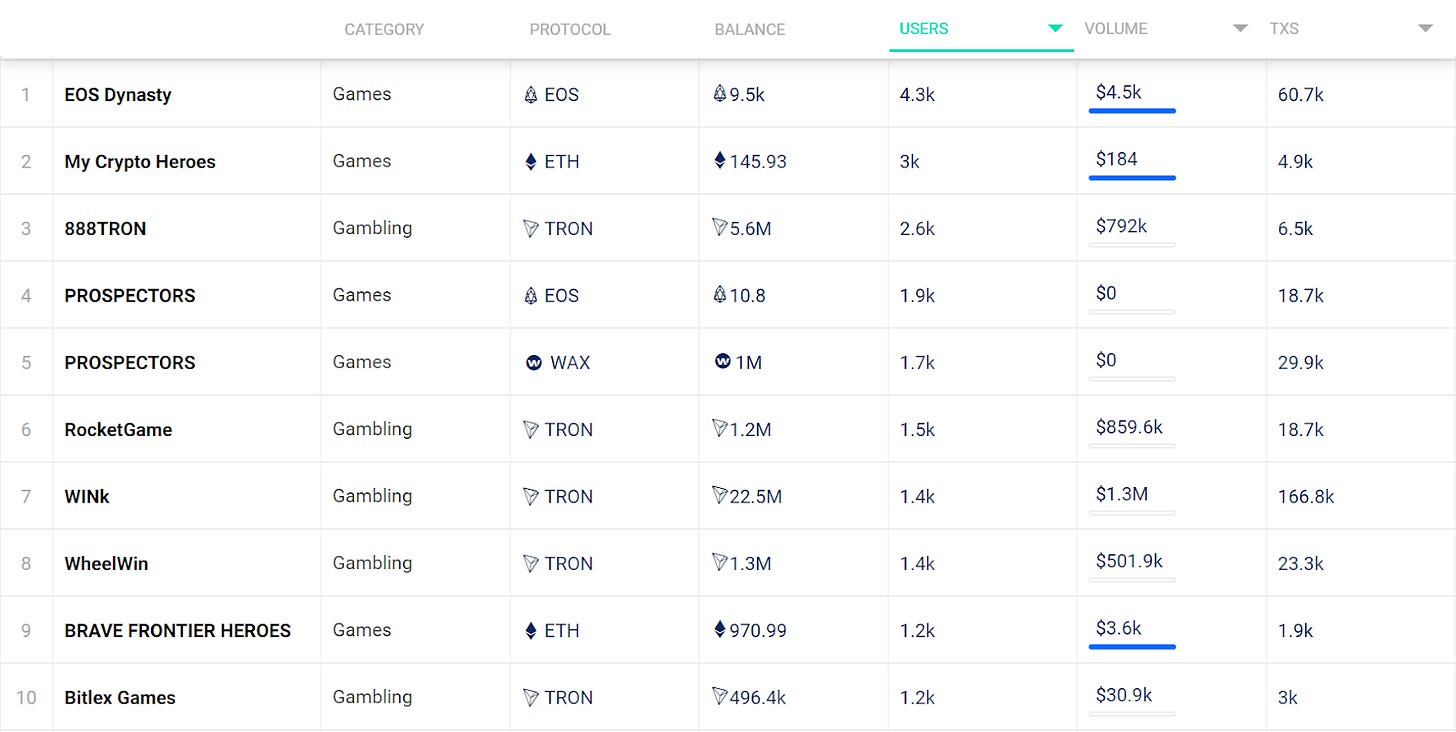The image size is (1456, 732).
Task: Open the BRAVE FRONTIER HEROES dapp
Action: 178,631
